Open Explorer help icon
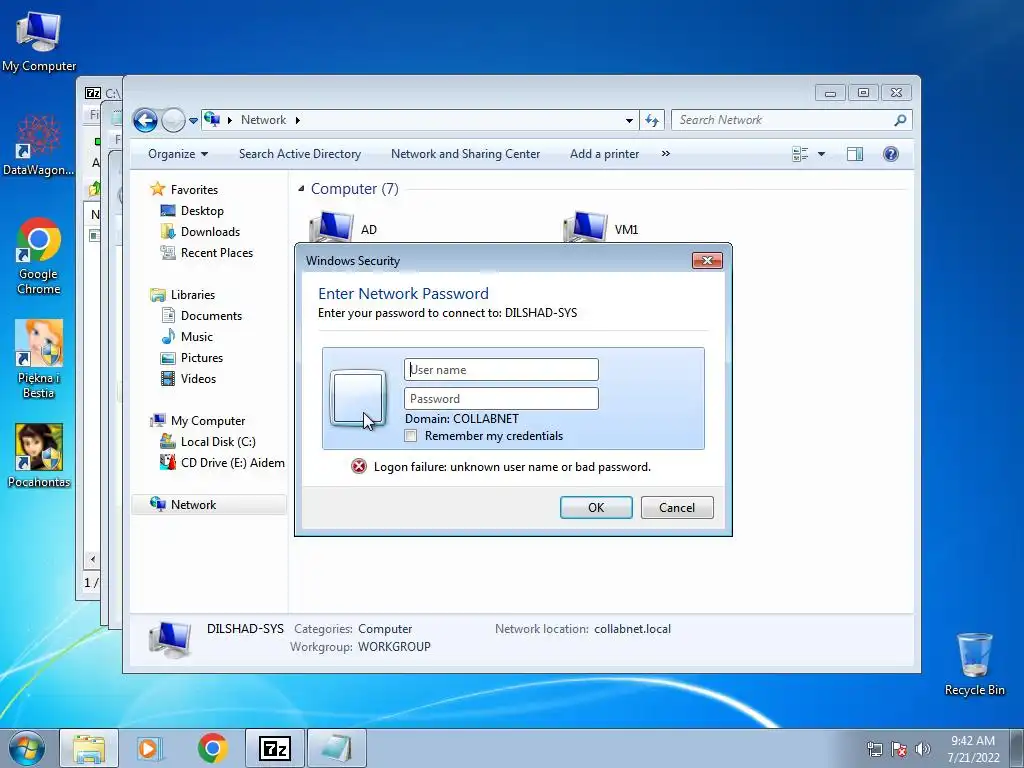Image resolution: width=1024 pixels, height=768 pixels. 891,154
